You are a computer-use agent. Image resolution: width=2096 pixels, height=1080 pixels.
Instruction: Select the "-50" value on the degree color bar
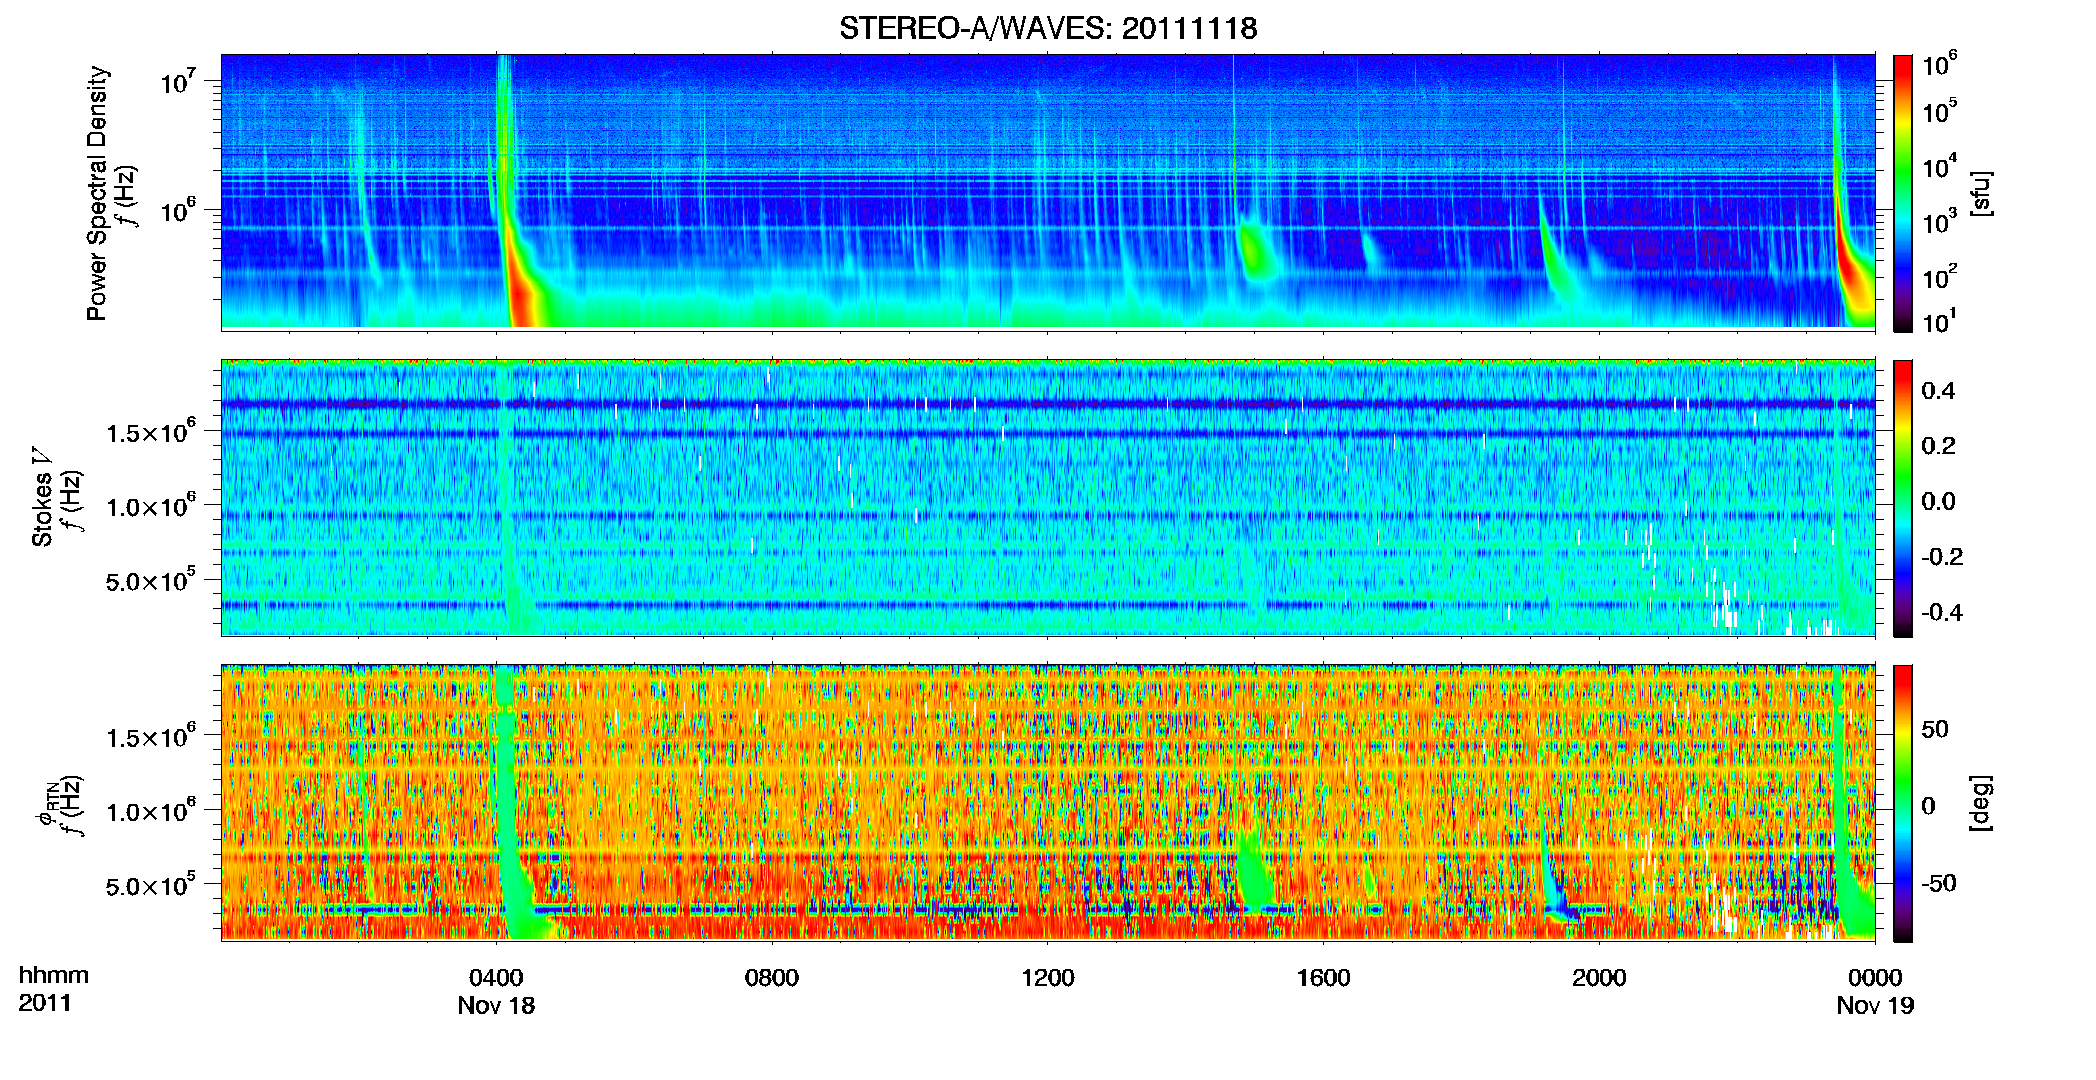(x=1938, y=883)
